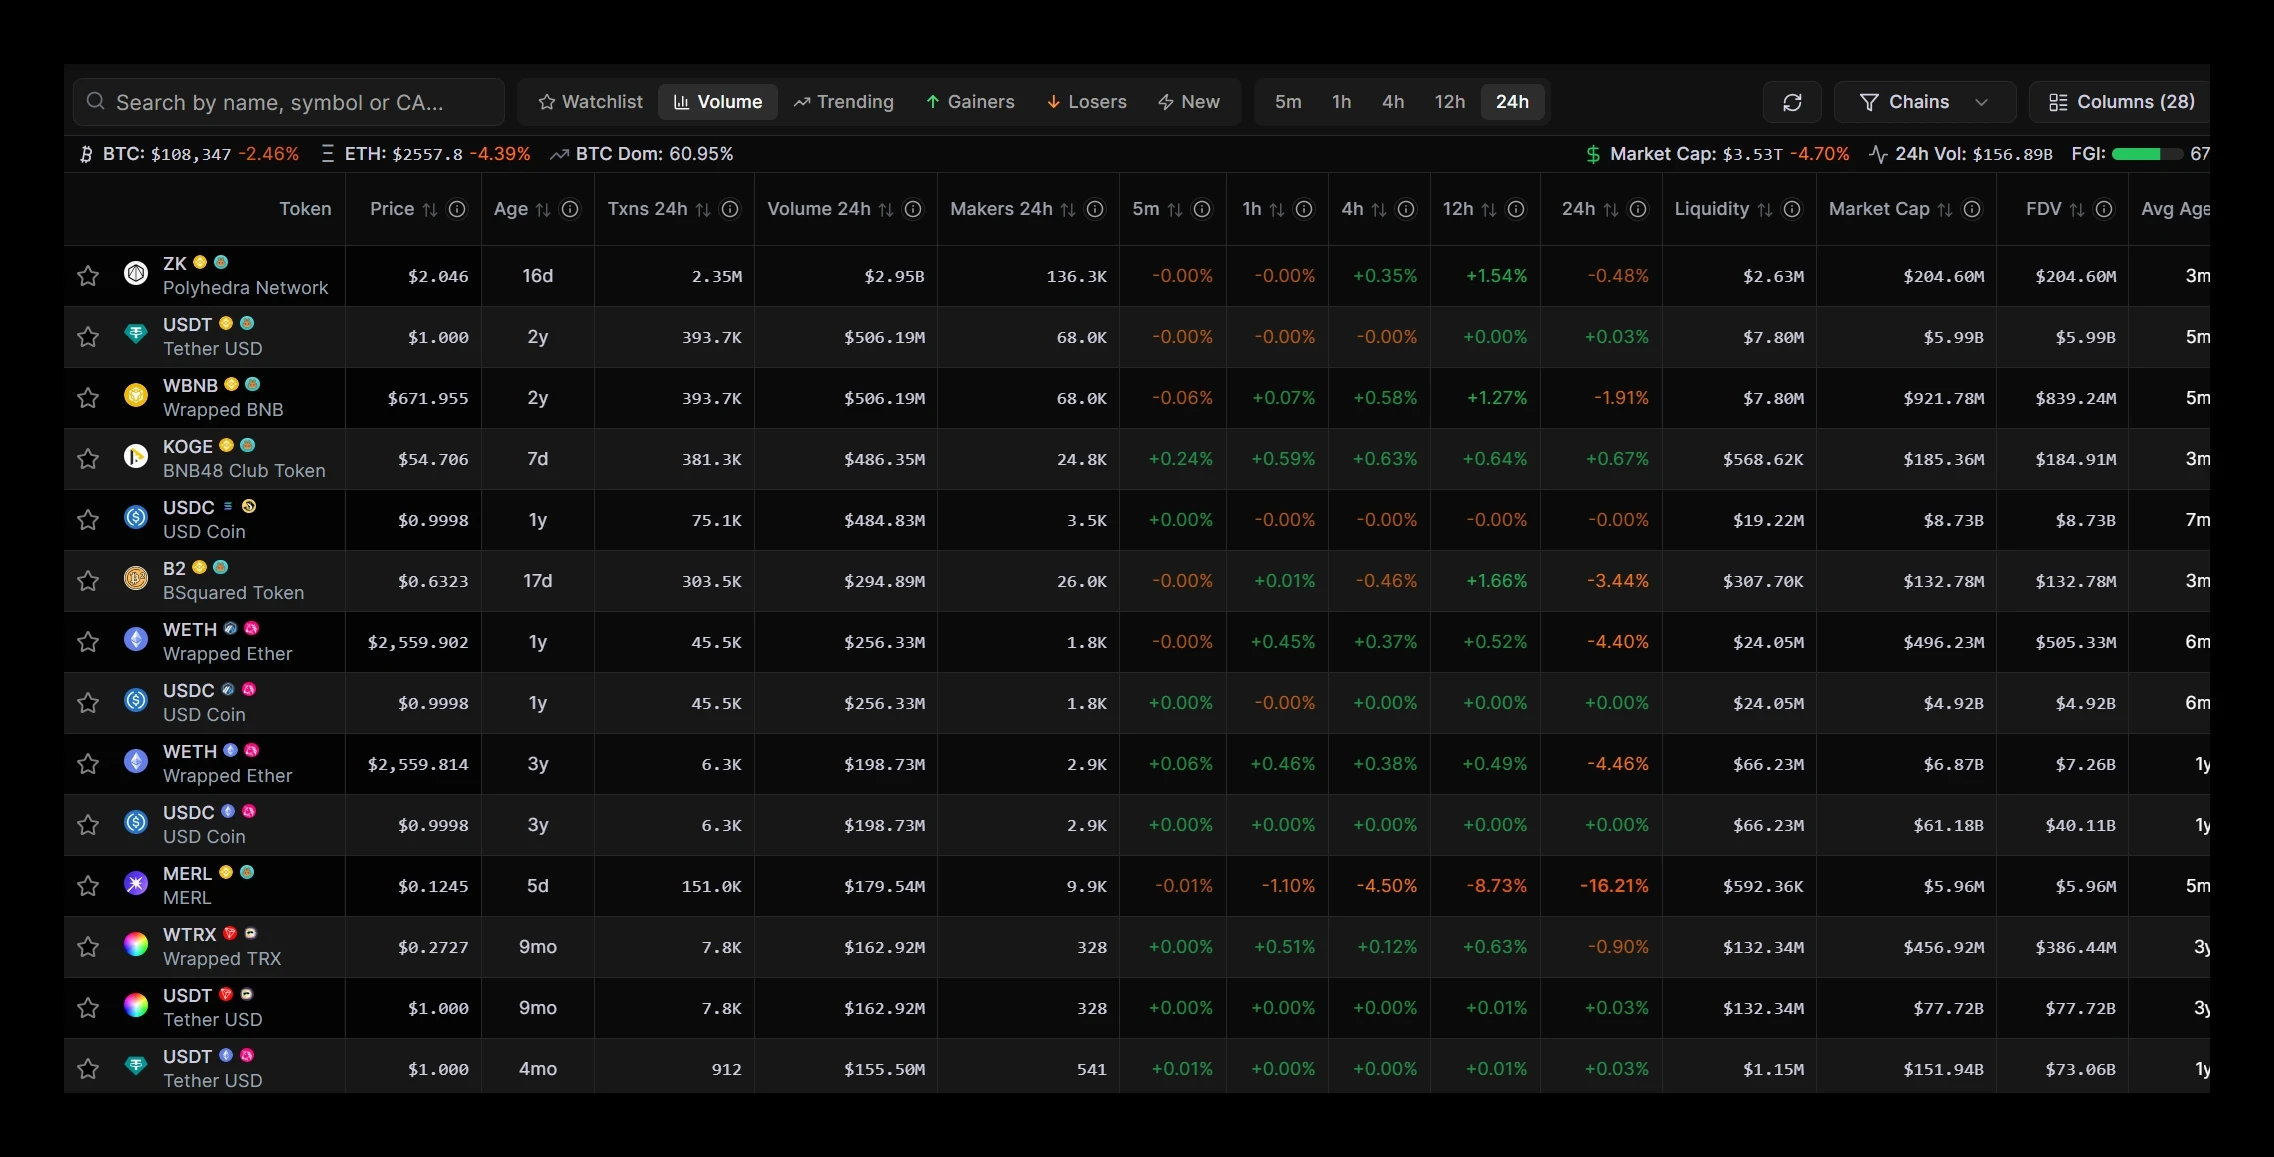
Task: Star the WETH row priced $2,559.902
Action: pyautogui.click(x=88, y=642)
